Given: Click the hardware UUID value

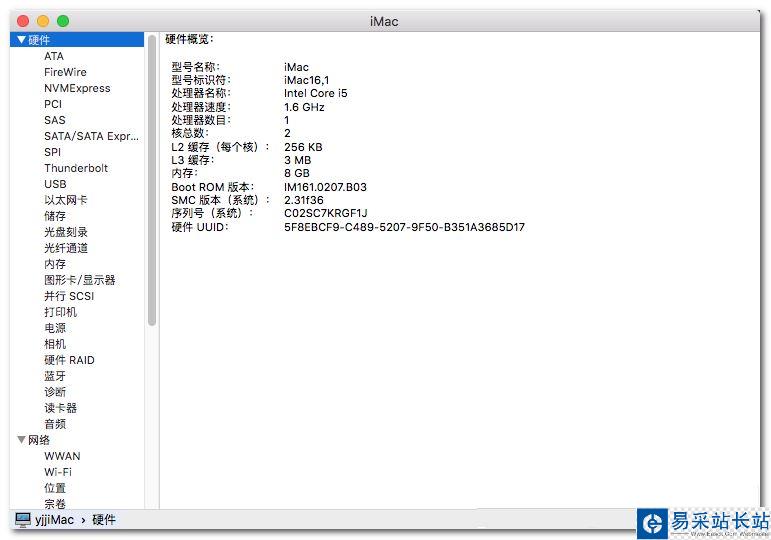Looking at the screenshot, I should (404, 227).
